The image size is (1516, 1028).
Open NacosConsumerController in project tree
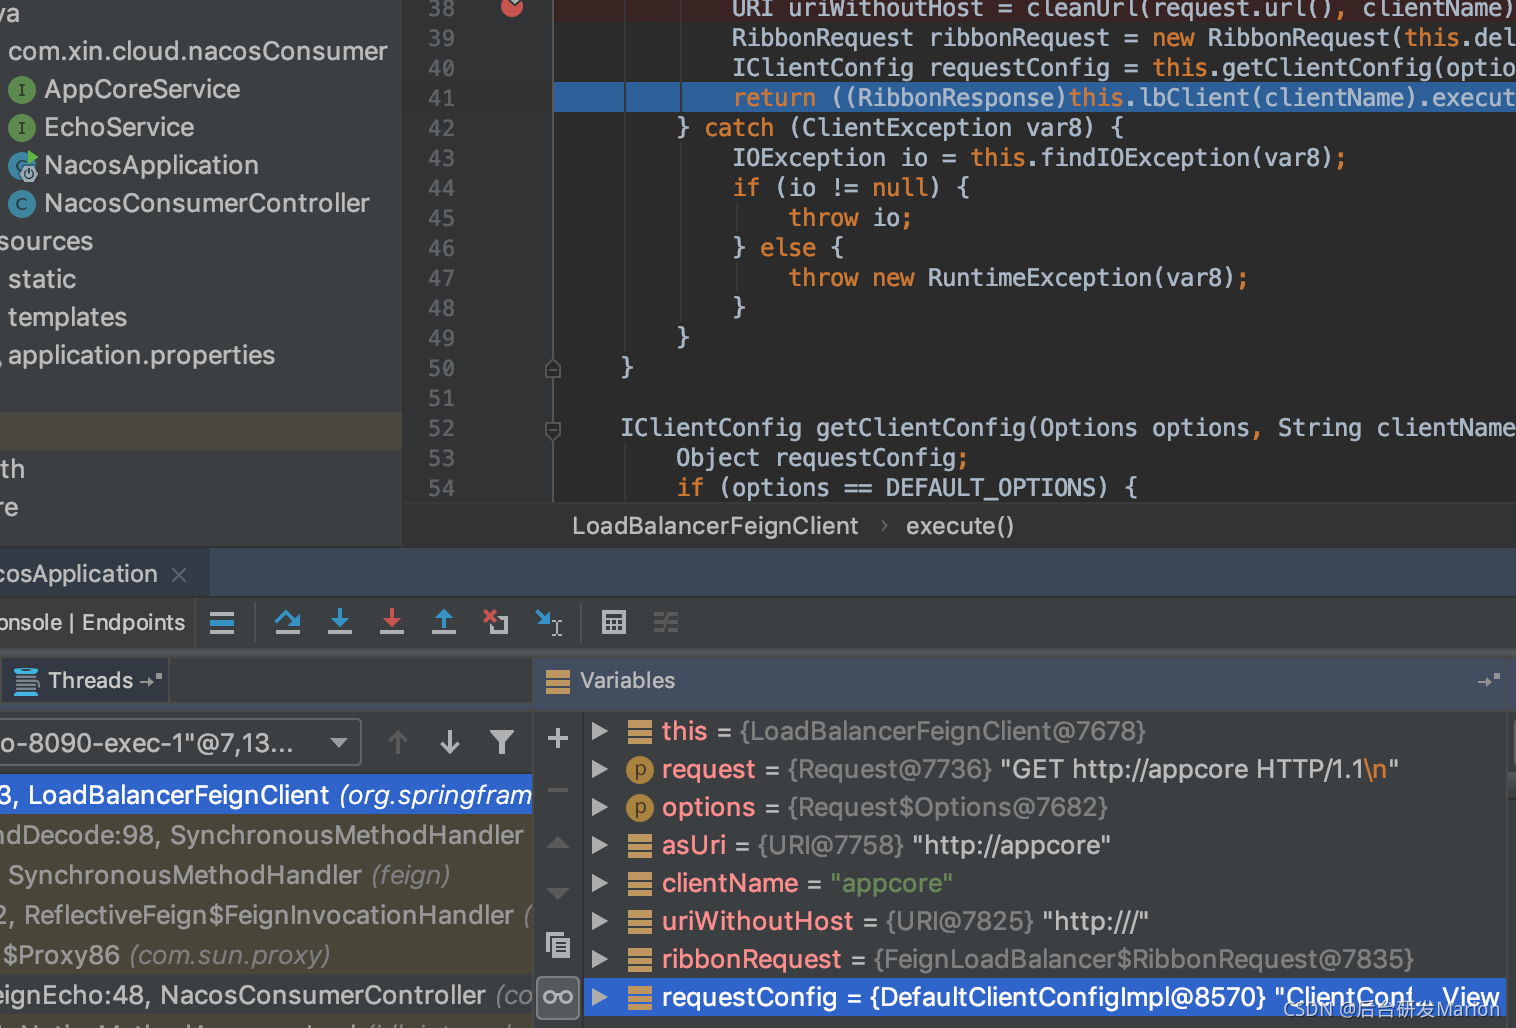click(207, 203)
